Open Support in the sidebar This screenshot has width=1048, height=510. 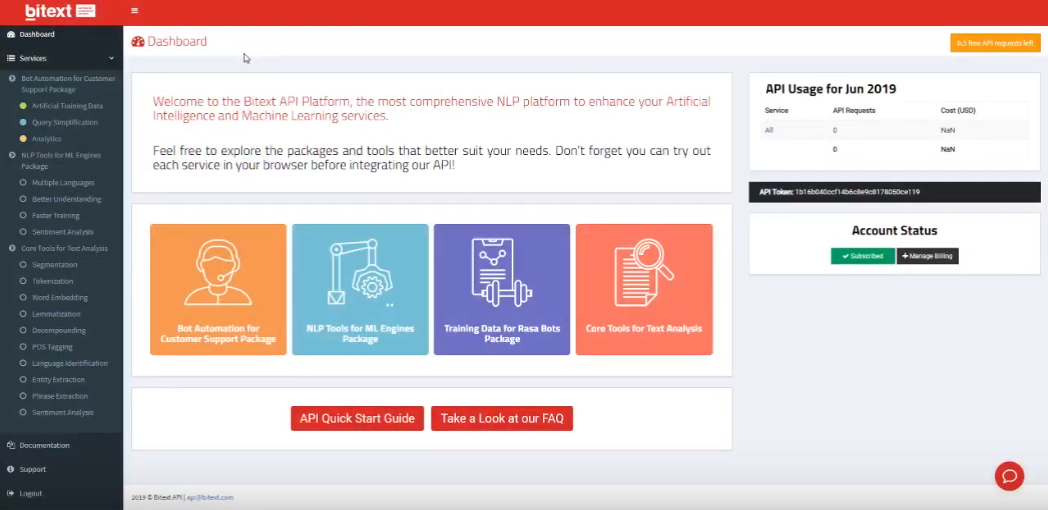click(32, 469)
